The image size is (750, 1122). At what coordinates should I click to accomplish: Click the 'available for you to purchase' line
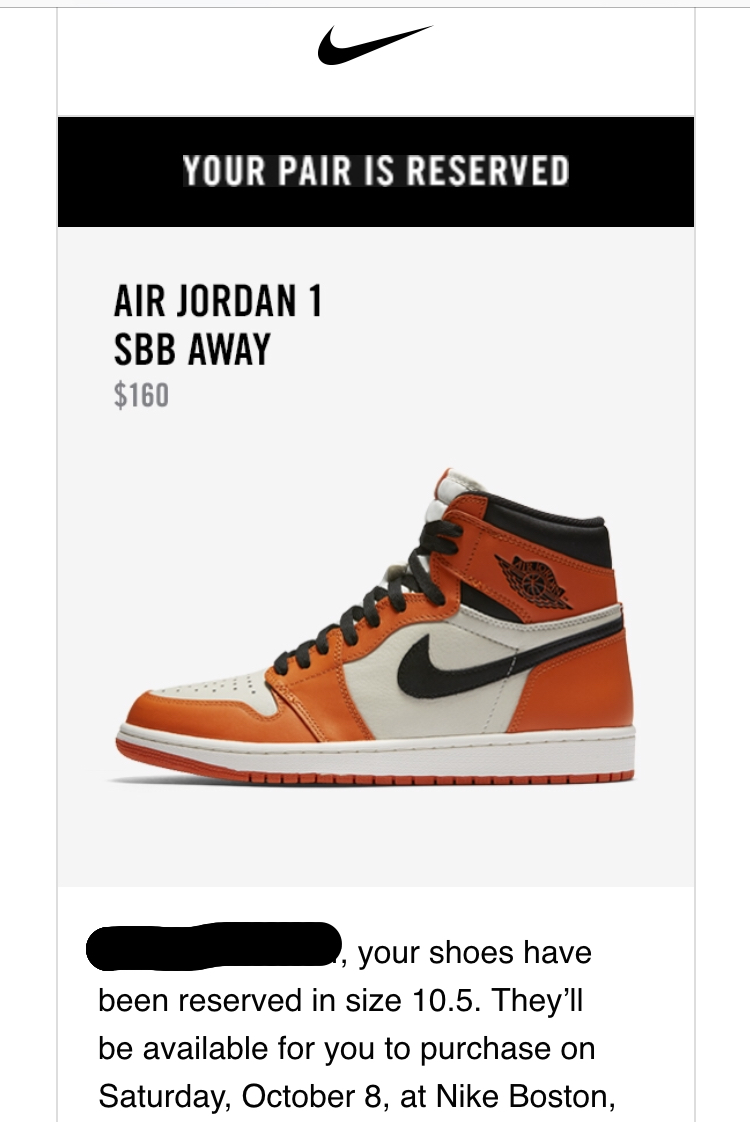coord(348,1049)
